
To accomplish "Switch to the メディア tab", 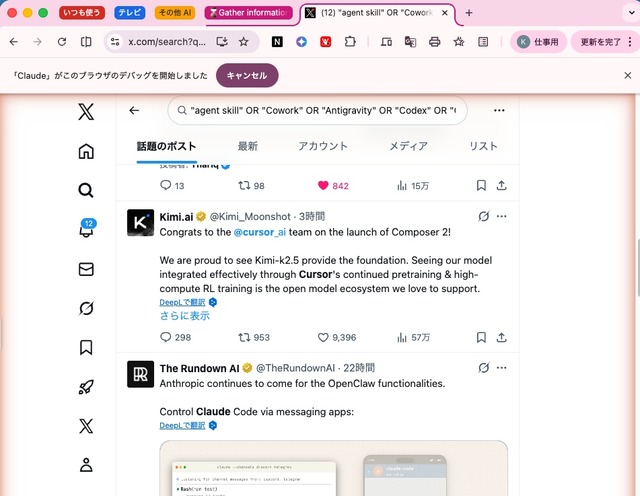I will coord(408,146).
